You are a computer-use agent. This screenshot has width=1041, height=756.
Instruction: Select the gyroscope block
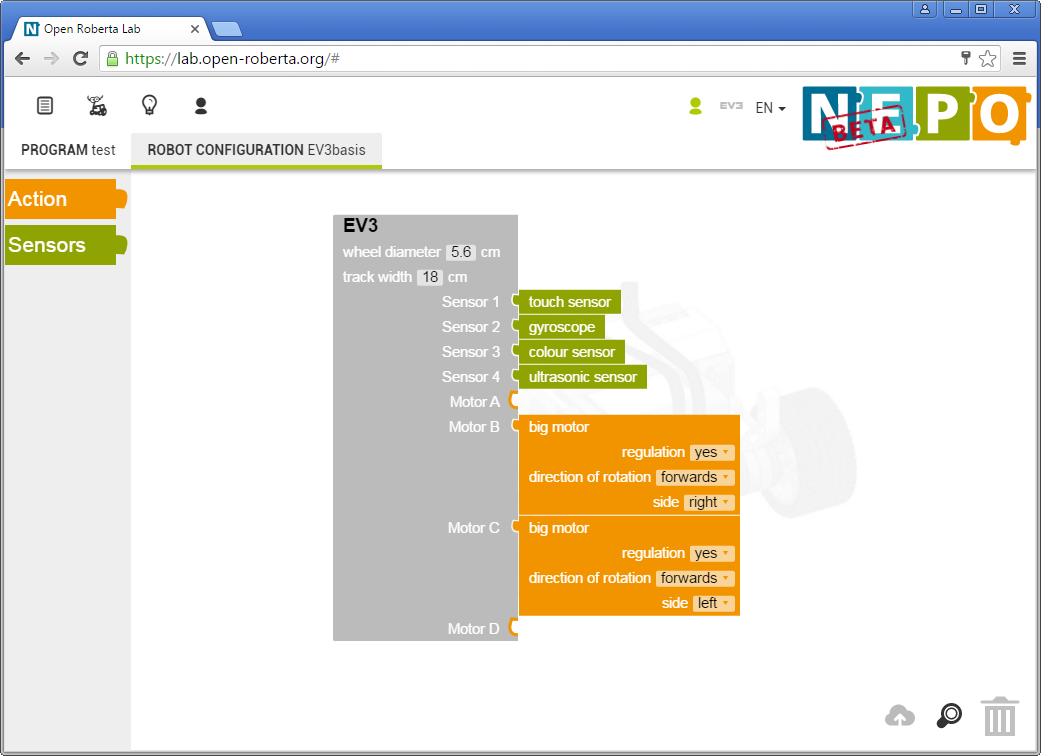pyautogui.click(x=561, y=327)
